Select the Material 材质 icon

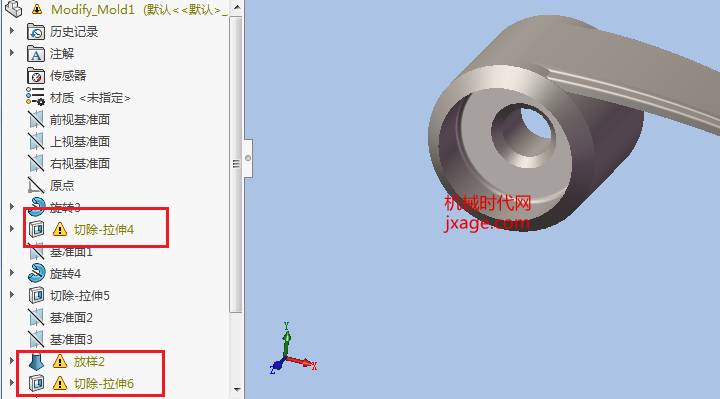35,97
